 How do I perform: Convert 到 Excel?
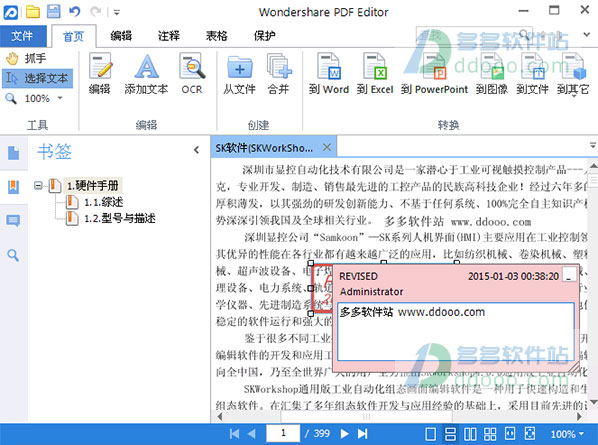375,73
